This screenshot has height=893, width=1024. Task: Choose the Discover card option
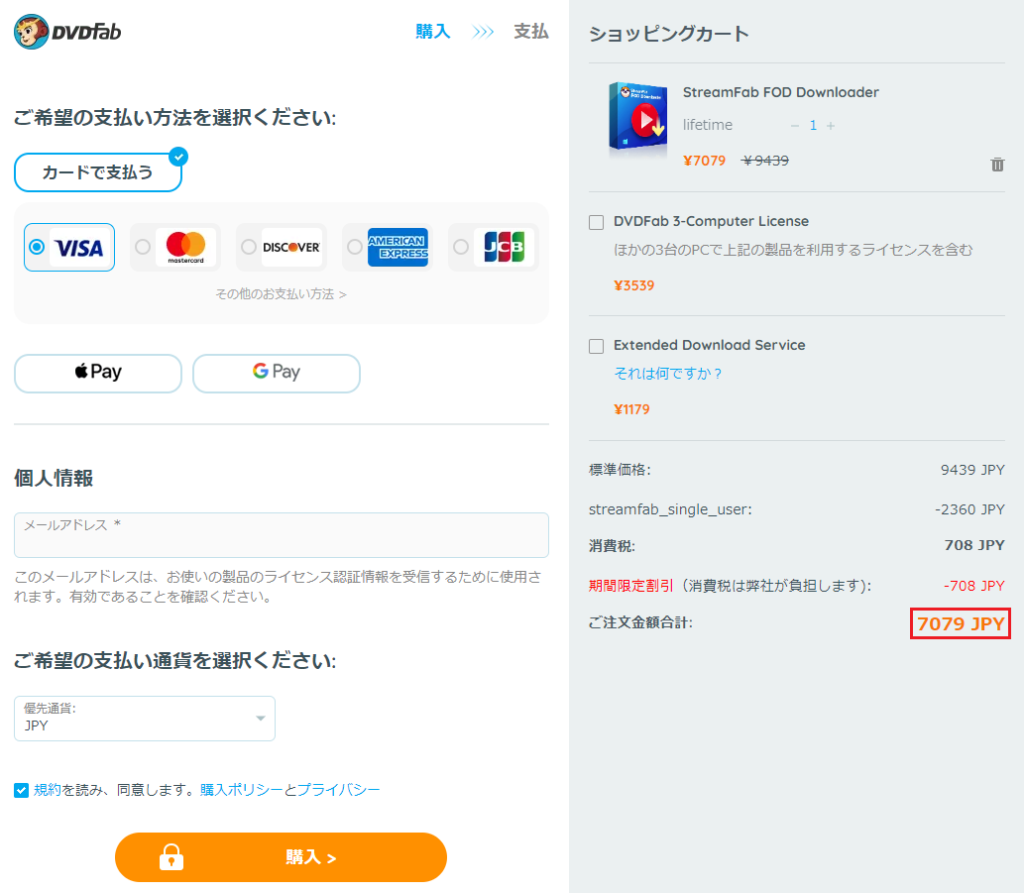[x=281, y=247]
